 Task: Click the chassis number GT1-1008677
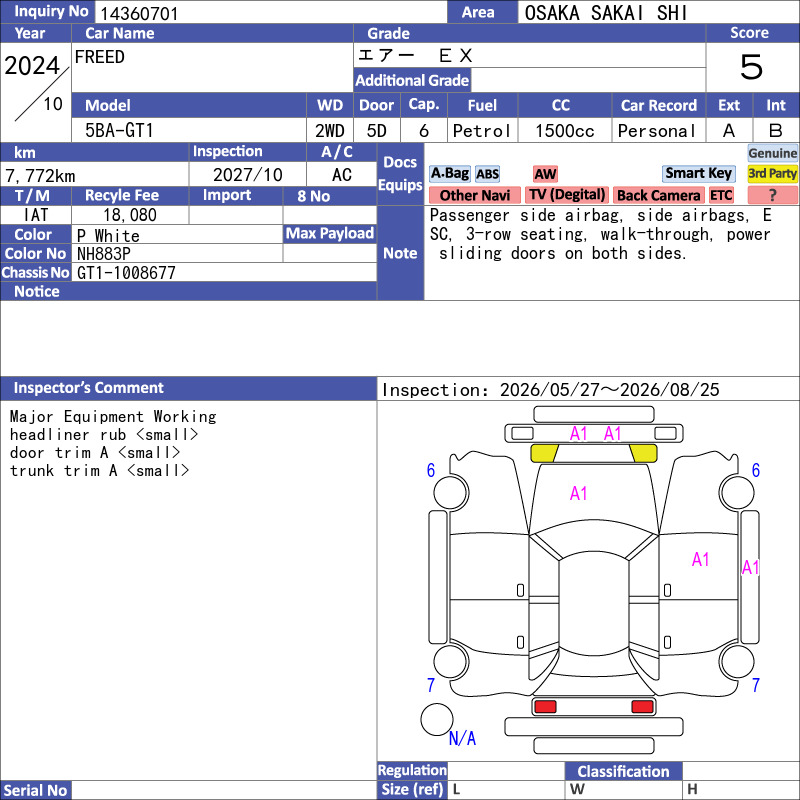[x=126, y=273]
